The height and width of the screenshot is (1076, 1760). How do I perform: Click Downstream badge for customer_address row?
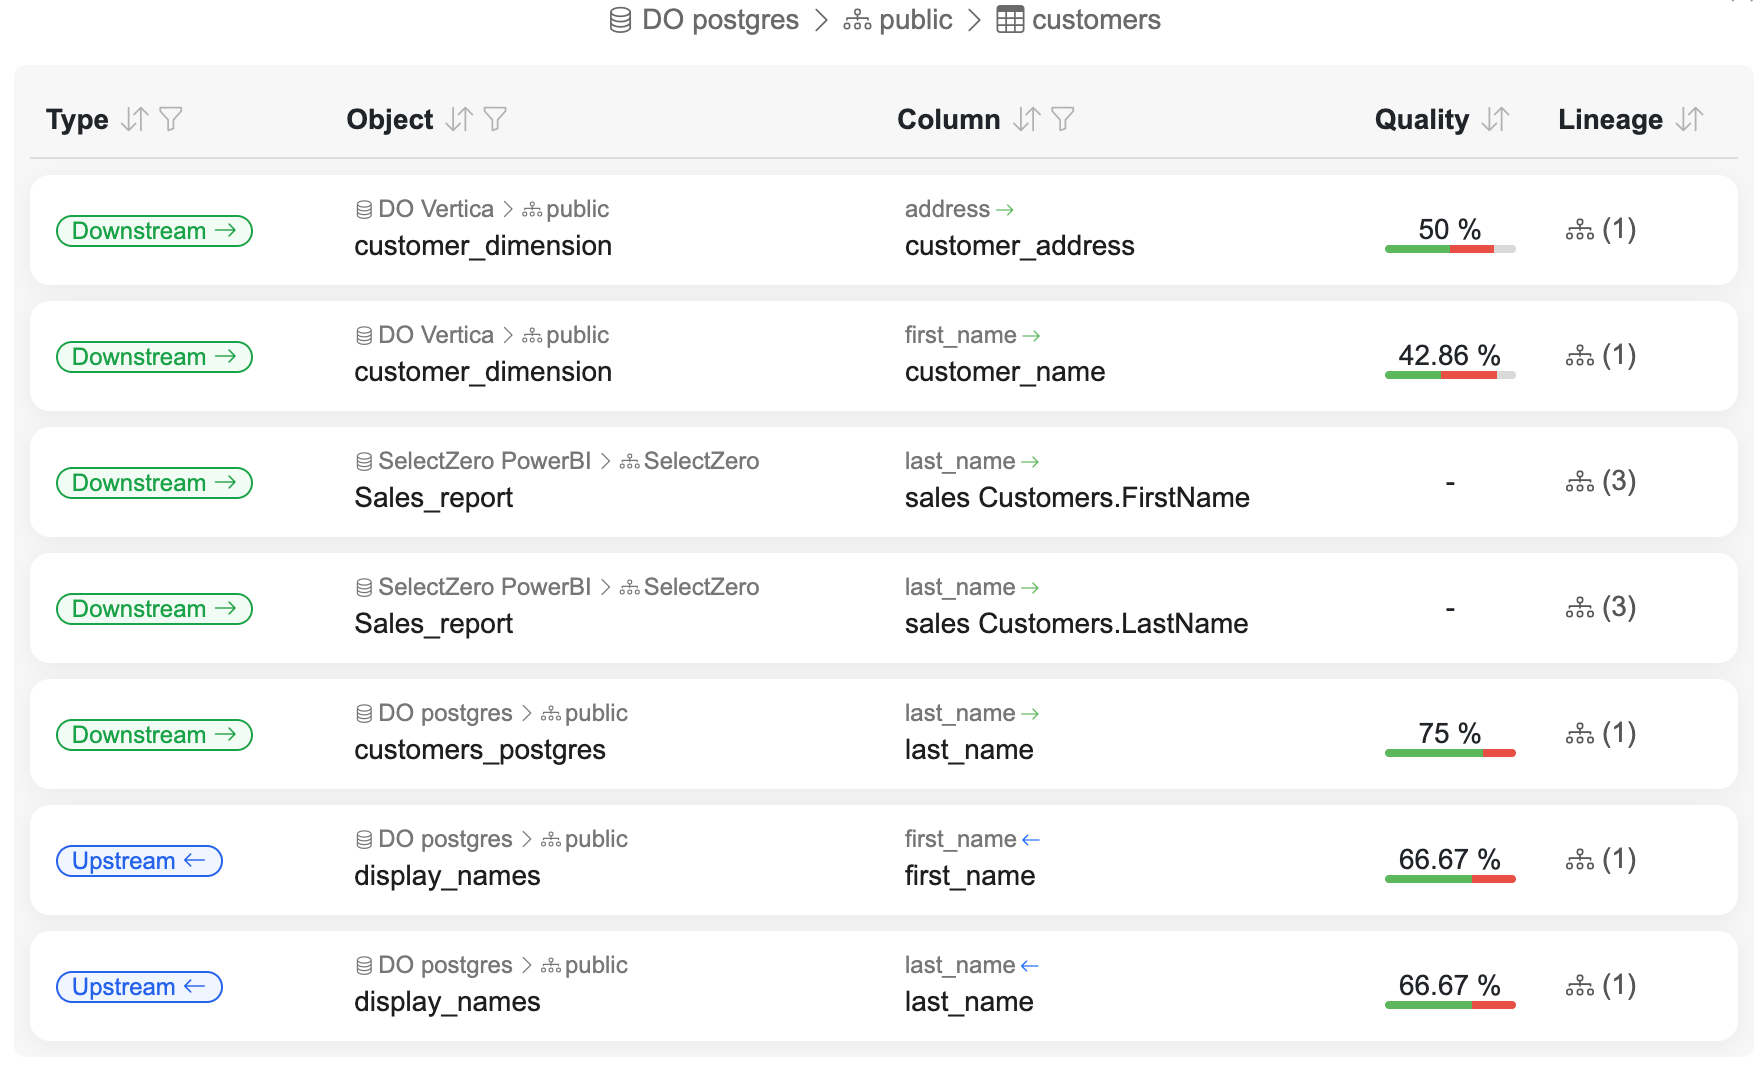tap(154, 231)
